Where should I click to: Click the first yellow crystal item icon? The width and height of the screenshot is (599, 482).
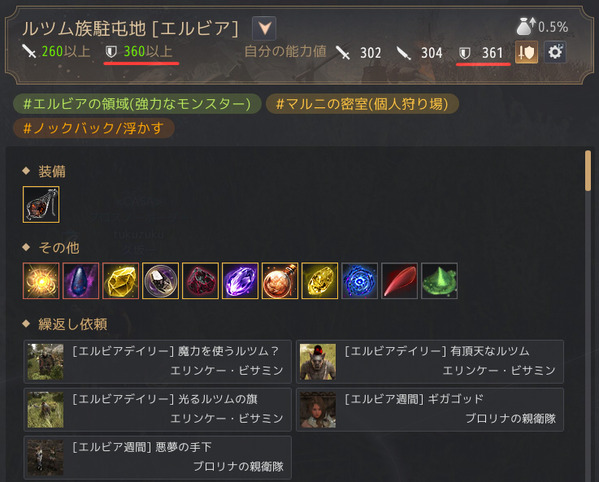121,281
